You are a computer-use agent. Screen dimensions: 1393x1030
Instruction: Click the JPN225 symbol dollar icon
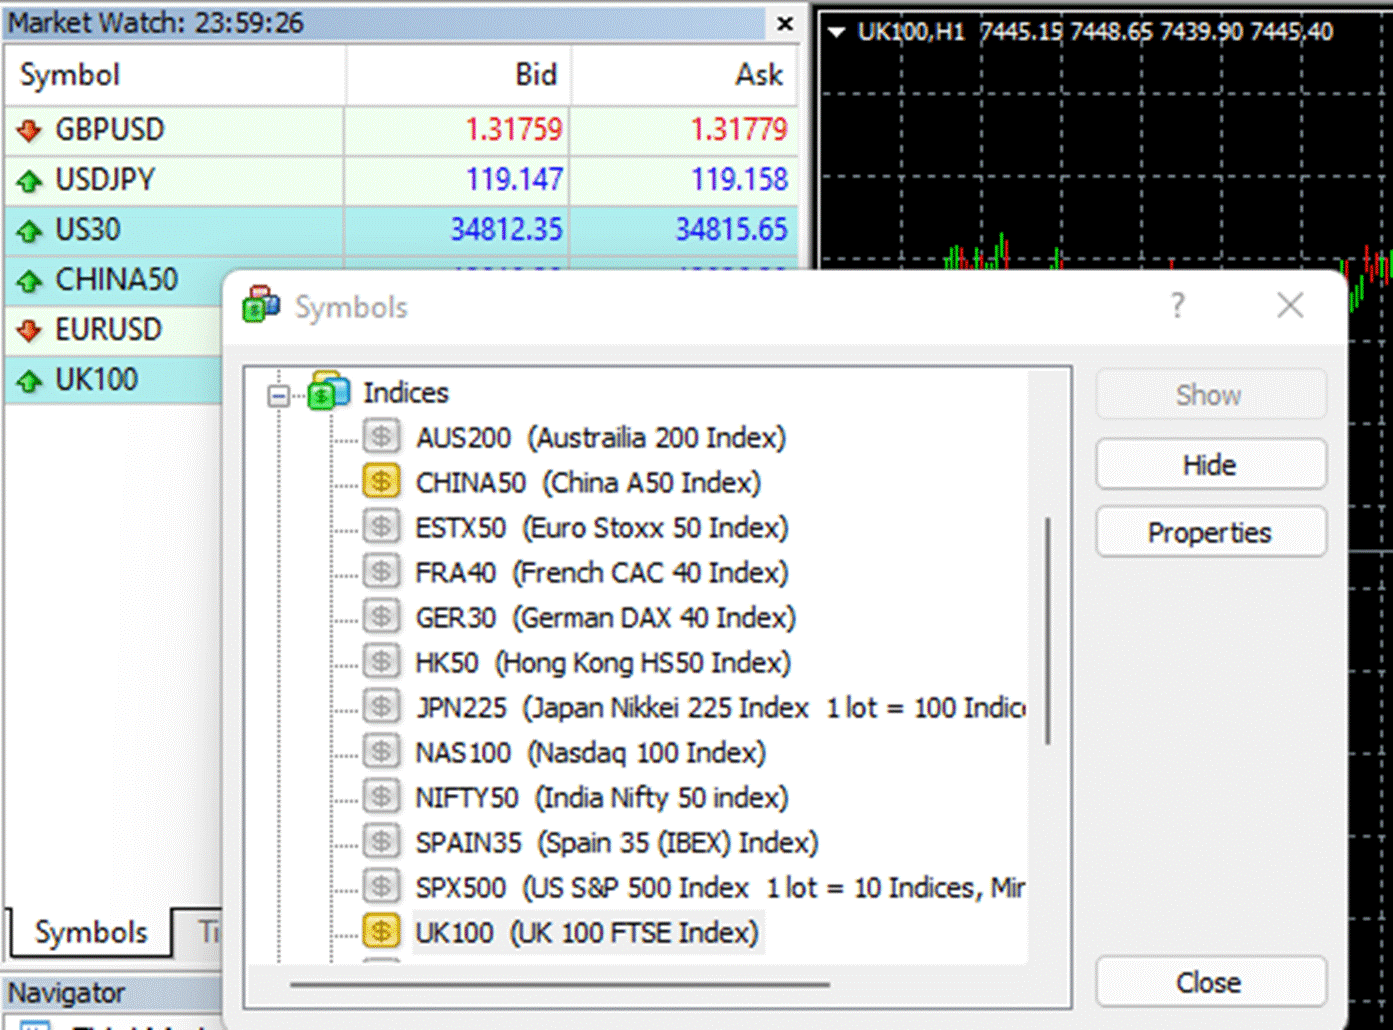tap(381, 707)
